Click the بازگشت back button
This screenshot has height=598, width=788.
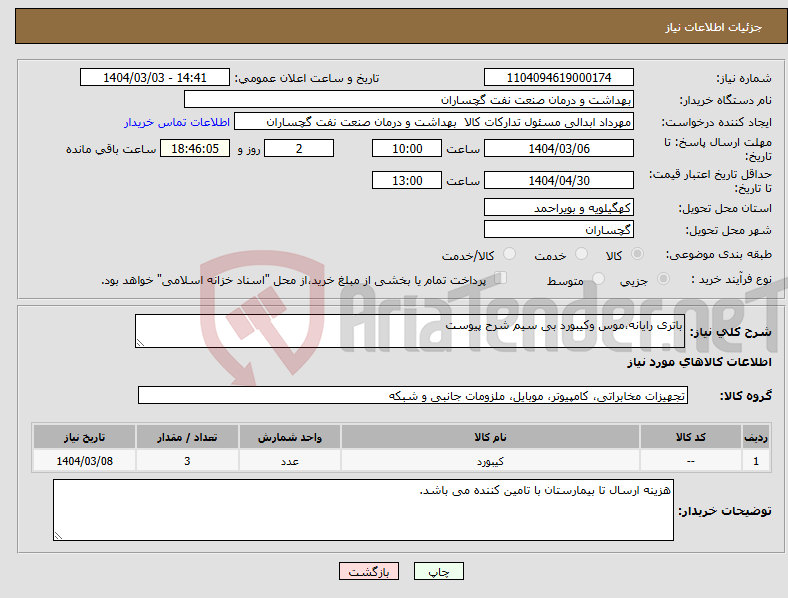tap(369, 571)
